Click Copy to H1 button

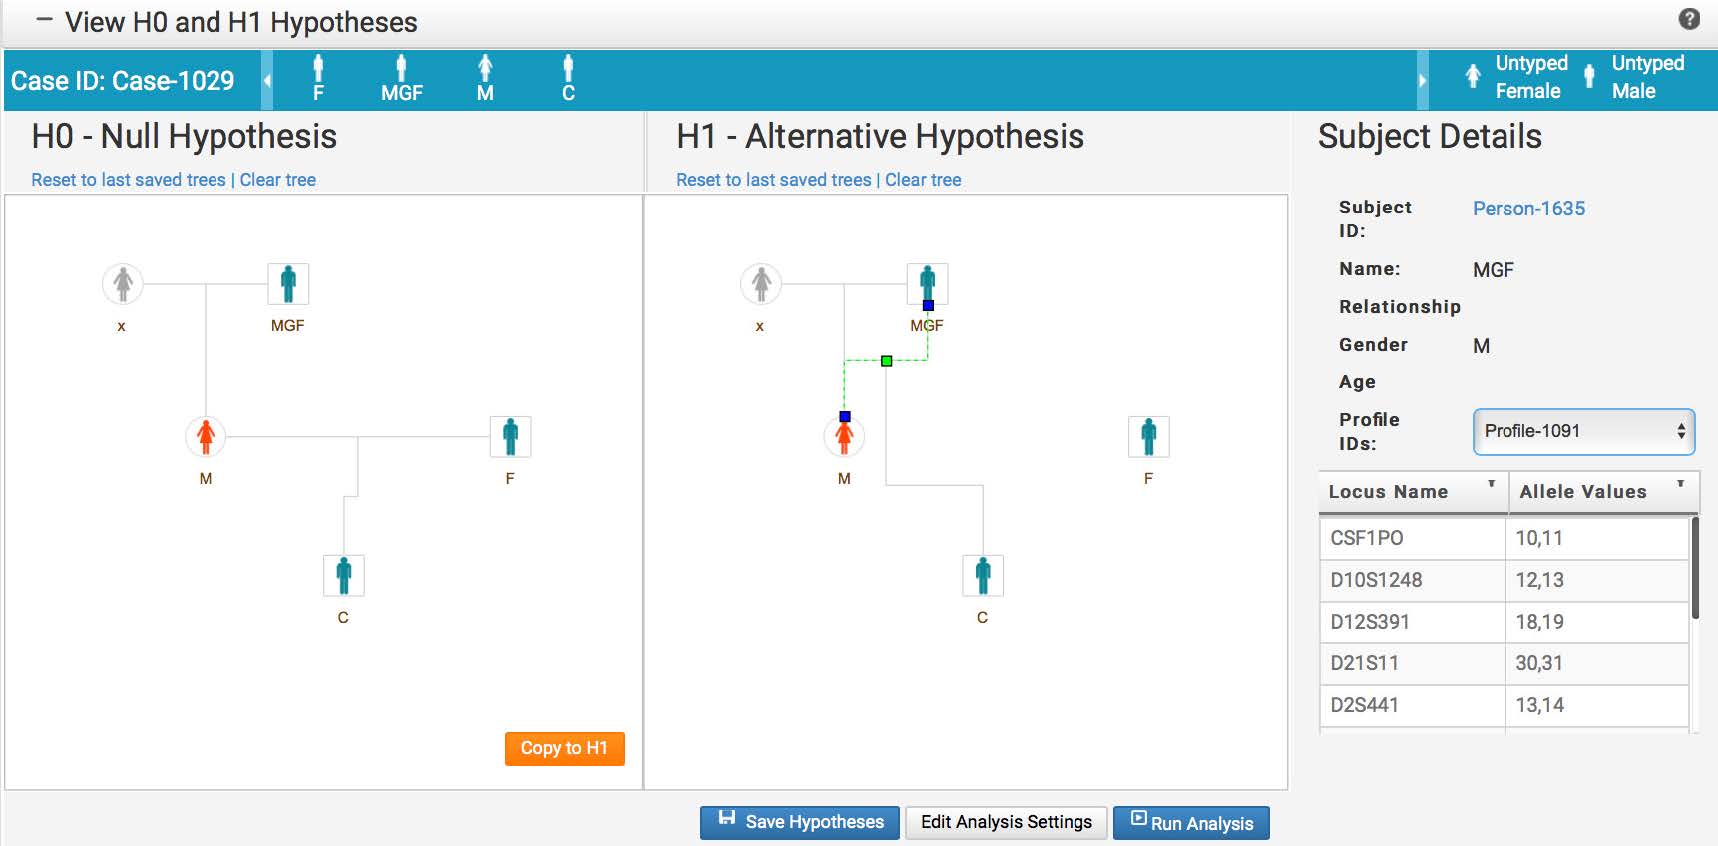564,748
